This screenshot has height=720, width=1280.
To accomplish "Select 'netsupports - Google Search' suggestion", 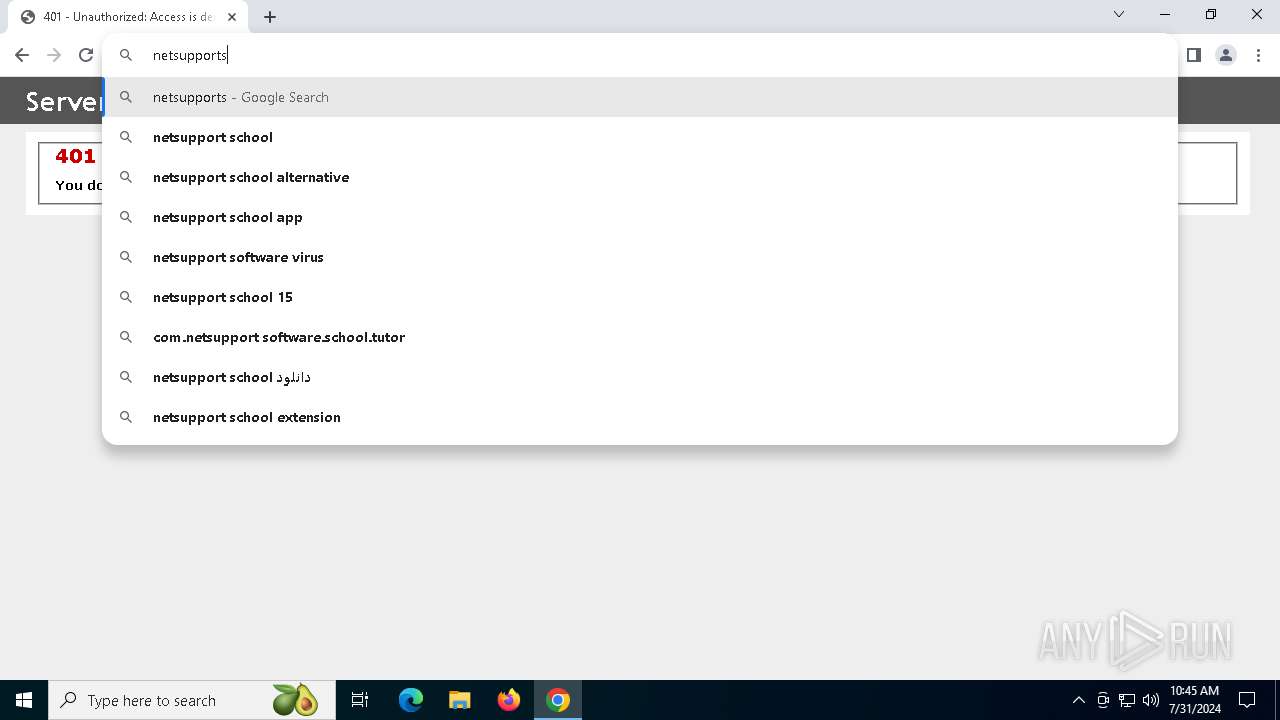I will tap(640, 97).
